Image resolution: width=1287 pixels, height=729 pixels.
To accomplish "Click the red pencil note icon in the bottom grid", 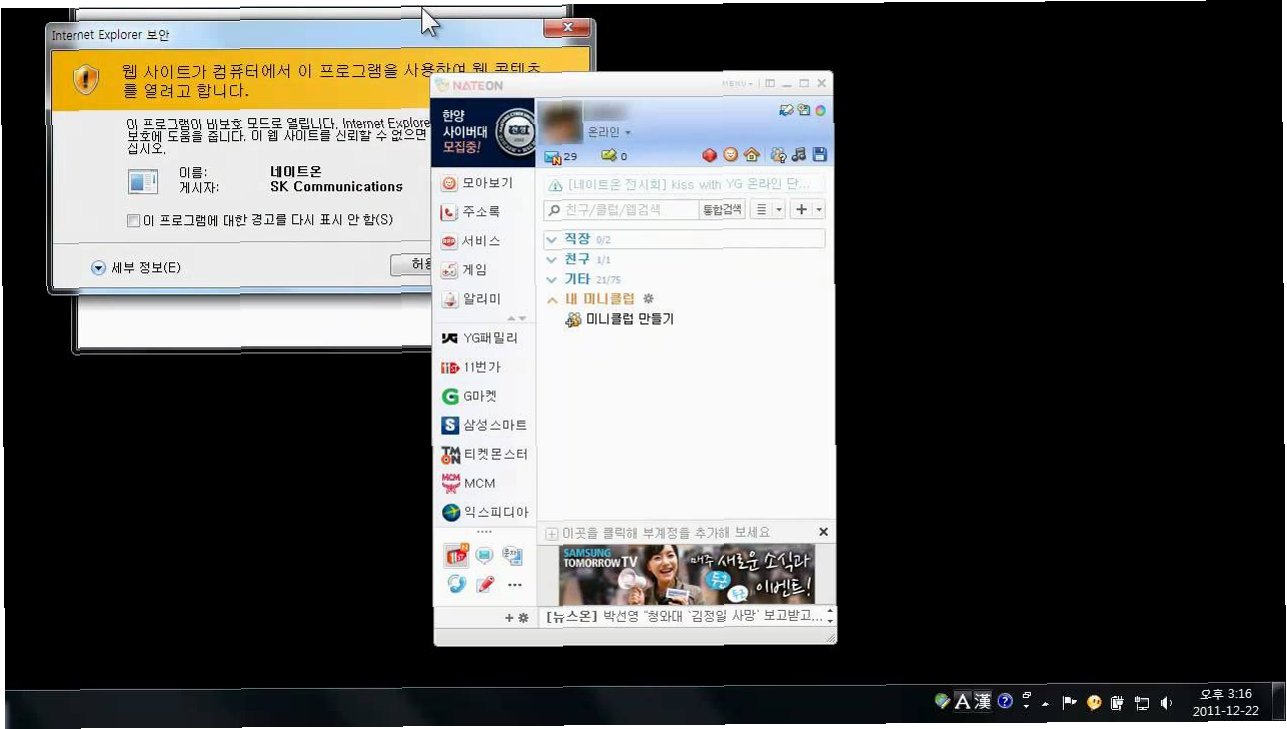I will [x=485, y=584].
